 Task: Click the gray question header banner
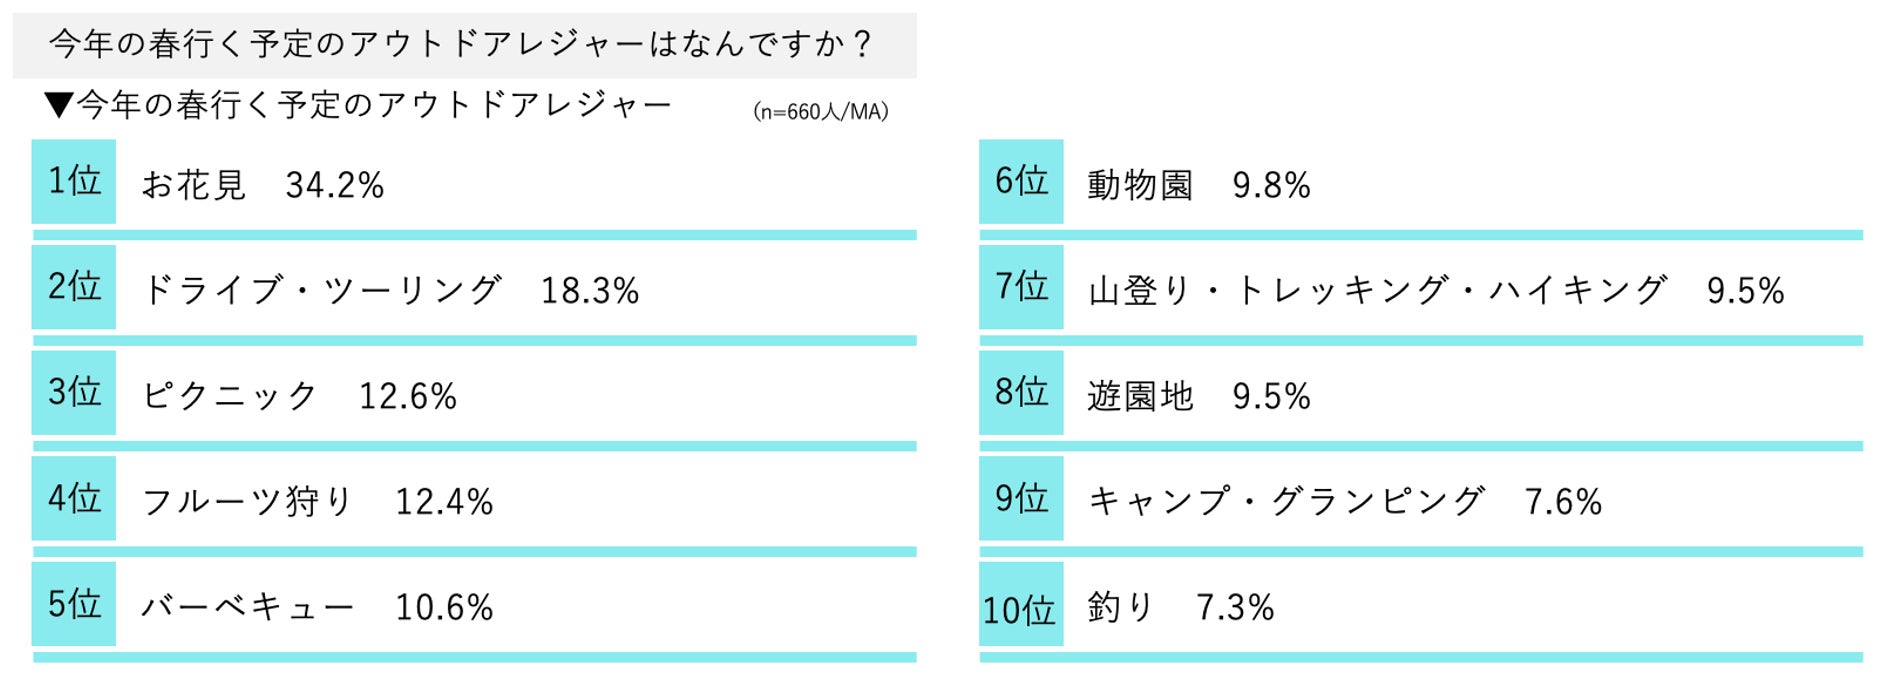tap(465, 45)
